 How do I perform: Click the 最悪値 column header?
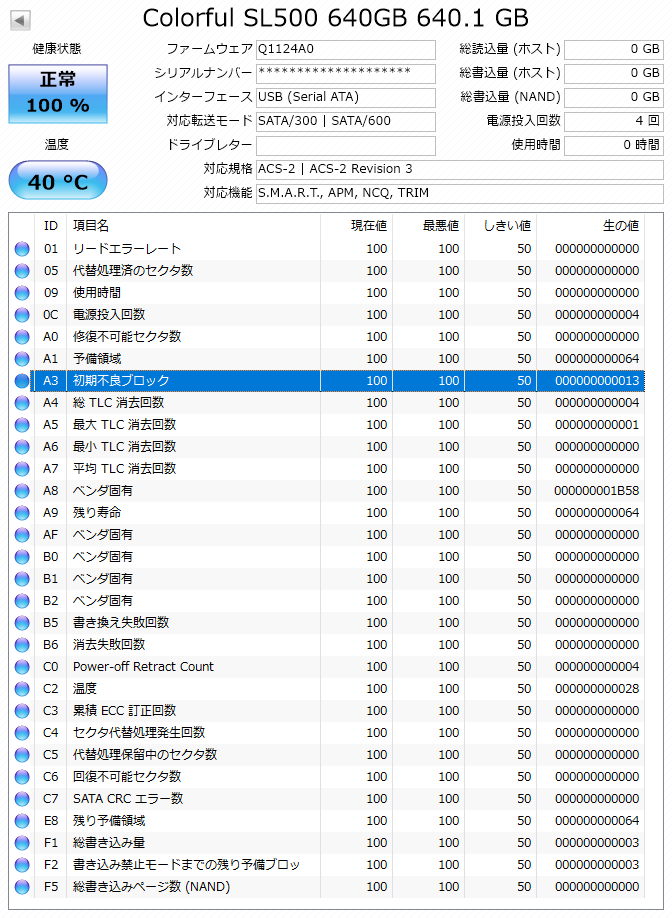428,226
